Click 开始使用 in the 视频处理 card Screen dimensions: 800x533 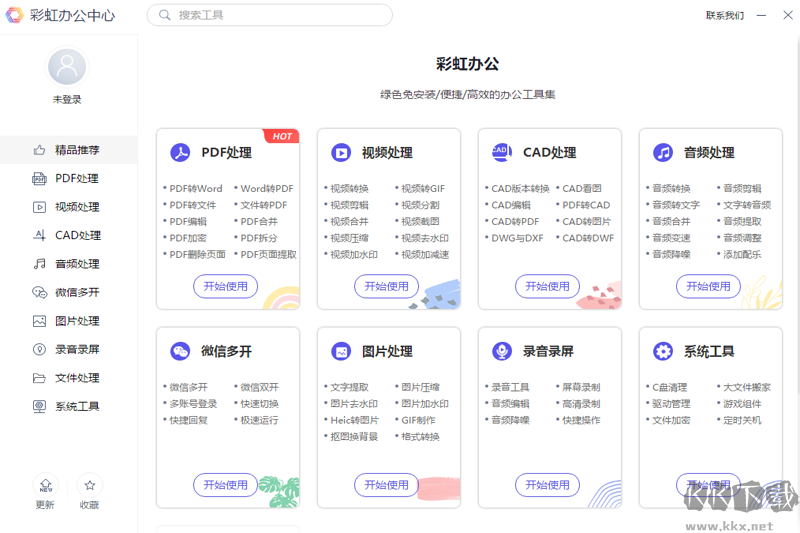386,286
